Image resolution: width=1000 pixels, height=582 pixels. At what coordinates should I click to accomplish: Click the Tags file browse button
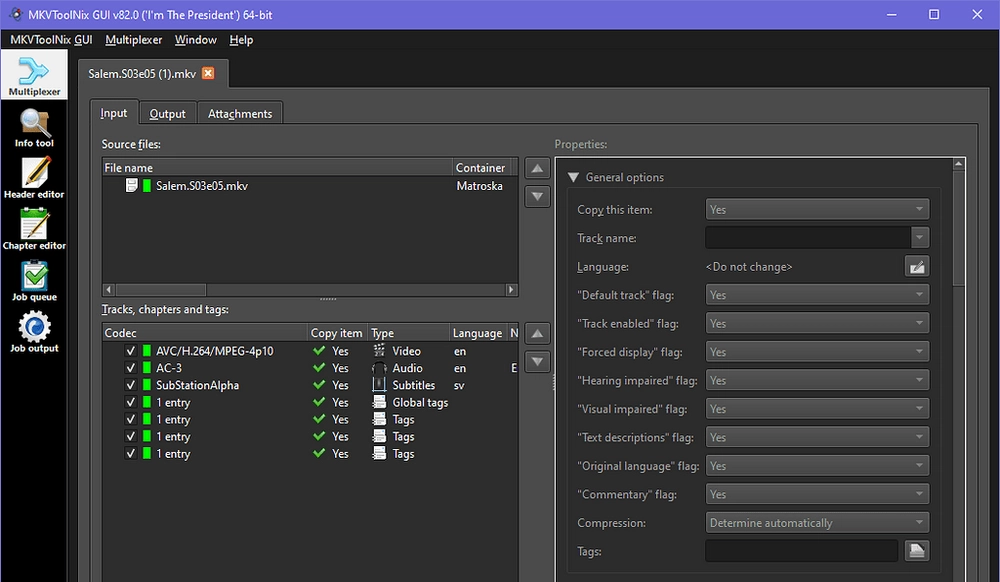tap(916, 551)
